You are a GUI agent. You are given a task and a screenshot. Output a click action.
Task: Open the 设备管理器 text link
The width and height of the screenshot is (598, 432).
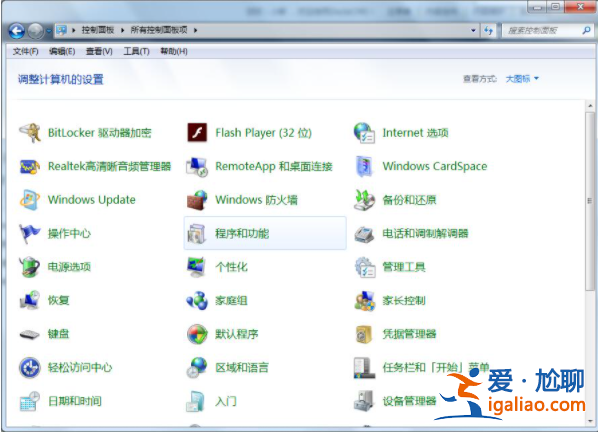tap(409, 401)
